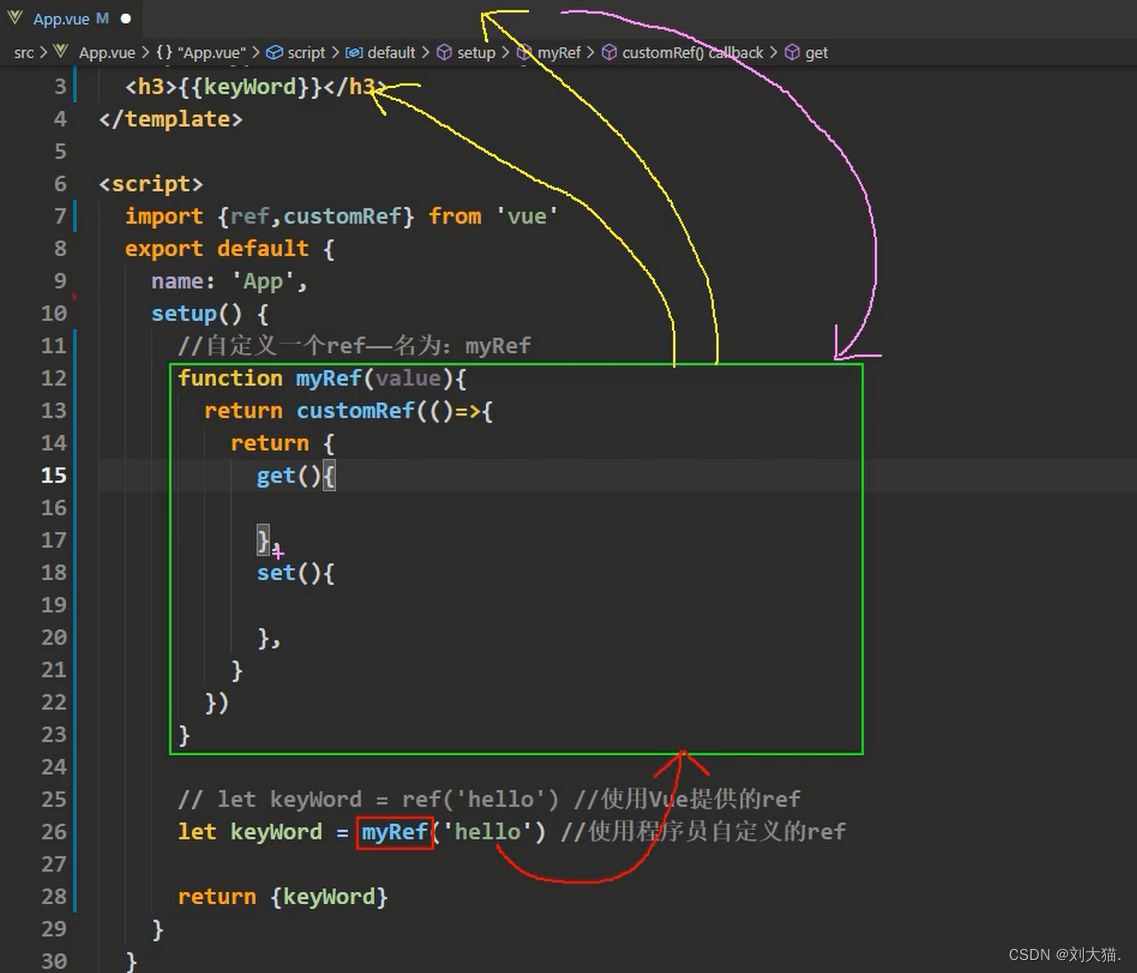
Task: Open the default breadcrumb segment
Action: coord(392,52)
